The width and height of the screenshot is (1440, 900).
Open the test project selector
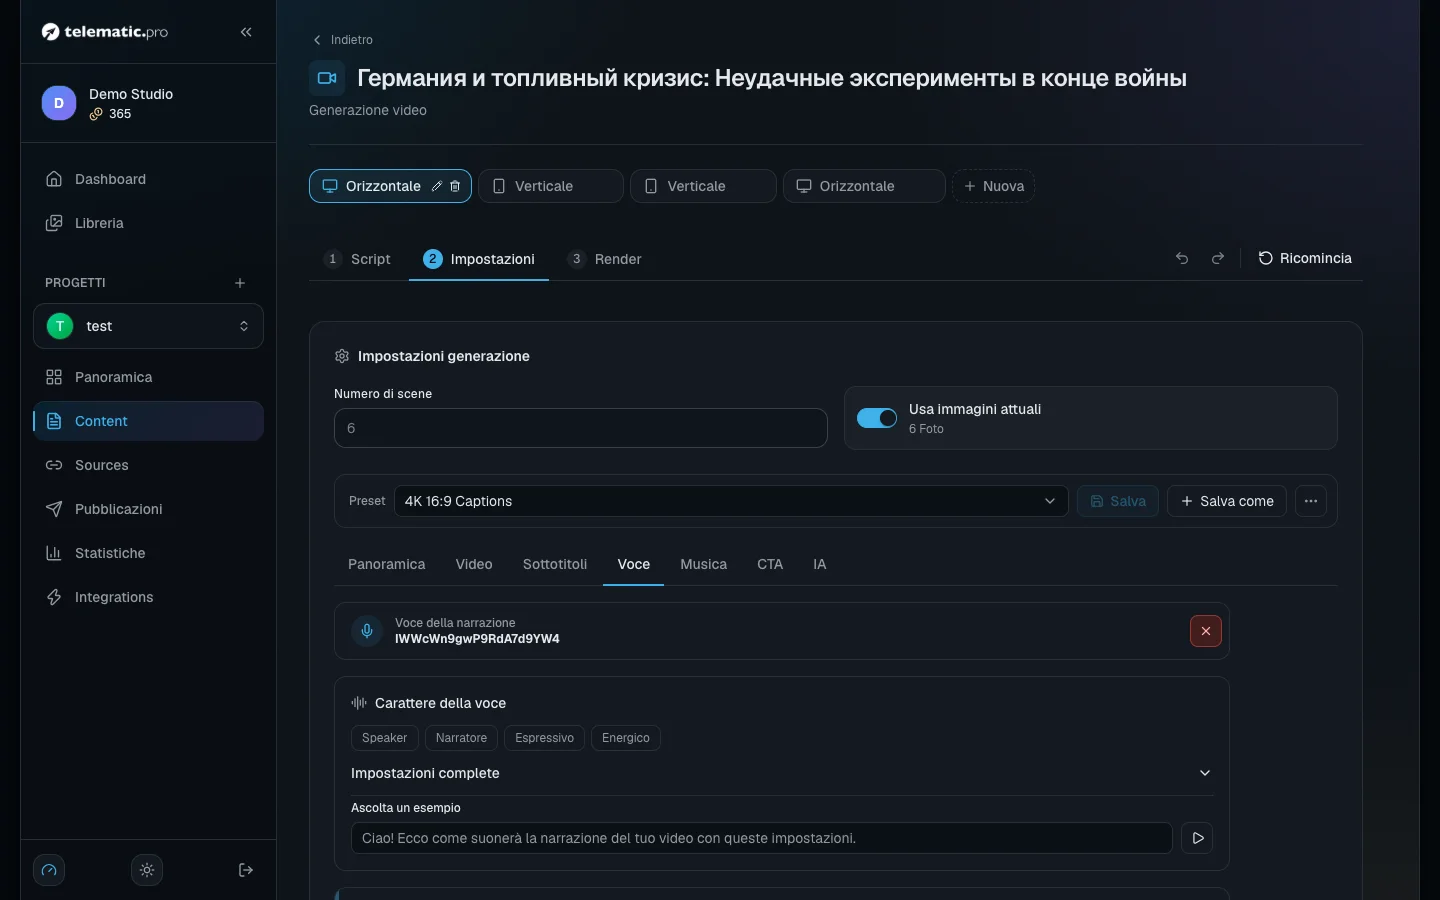click(148, 326)
